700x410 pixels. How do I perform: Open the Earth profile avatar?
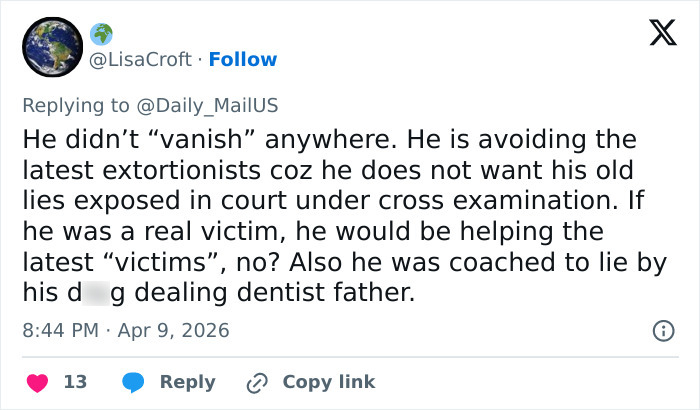click(x=51, y=47)
